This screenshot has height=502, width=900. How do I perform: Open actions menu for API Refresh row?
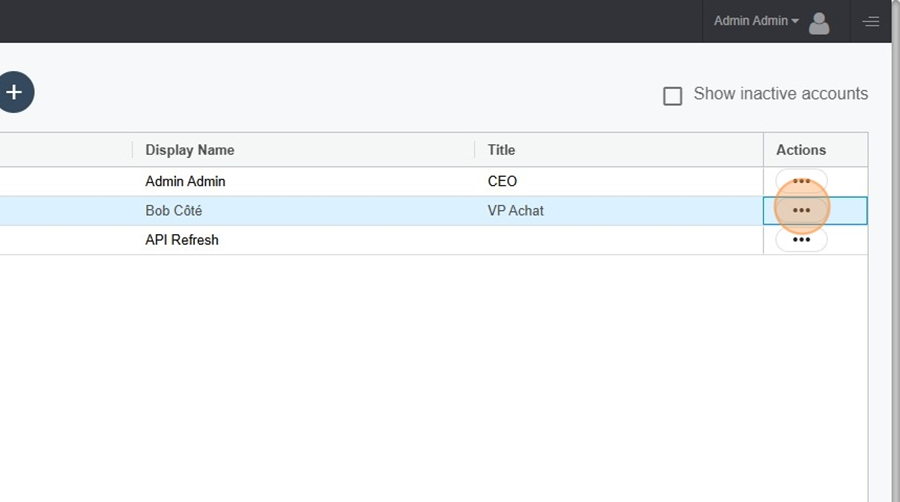(801, 240)
